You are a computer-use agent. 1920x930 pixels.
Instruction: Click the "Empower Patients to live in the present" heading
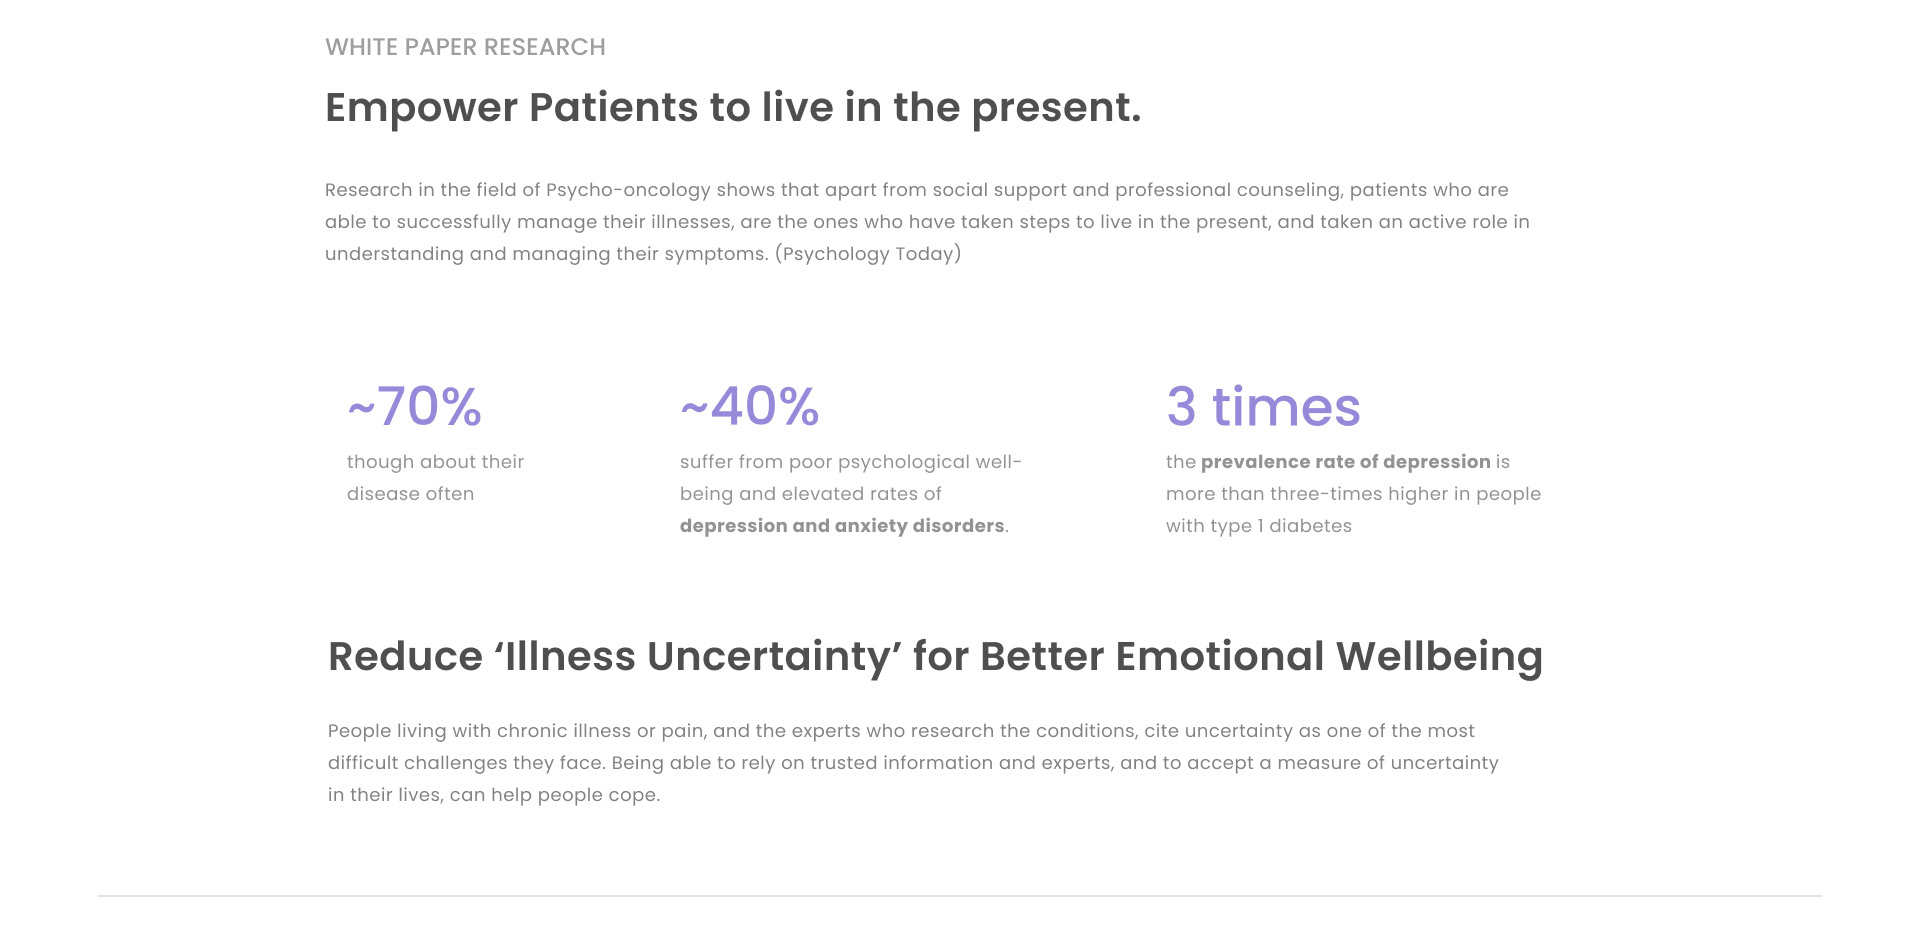pos(732,108)
